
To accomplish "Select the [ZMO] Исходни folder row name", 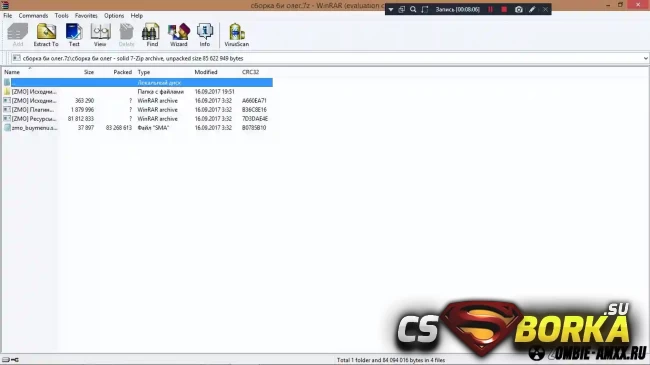I will click(34, 92).
